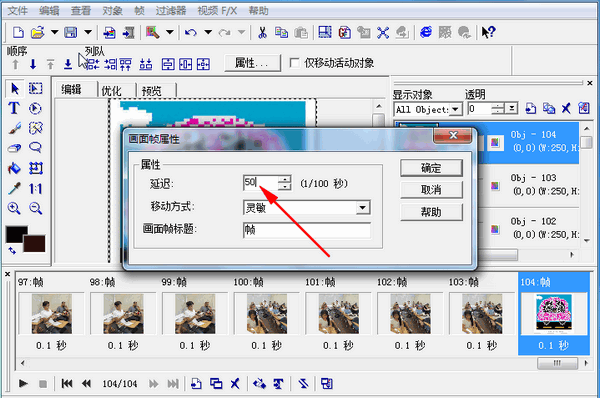Open the 文件 menu
Viewport: 600px width, 398px height.
(18, 11)
